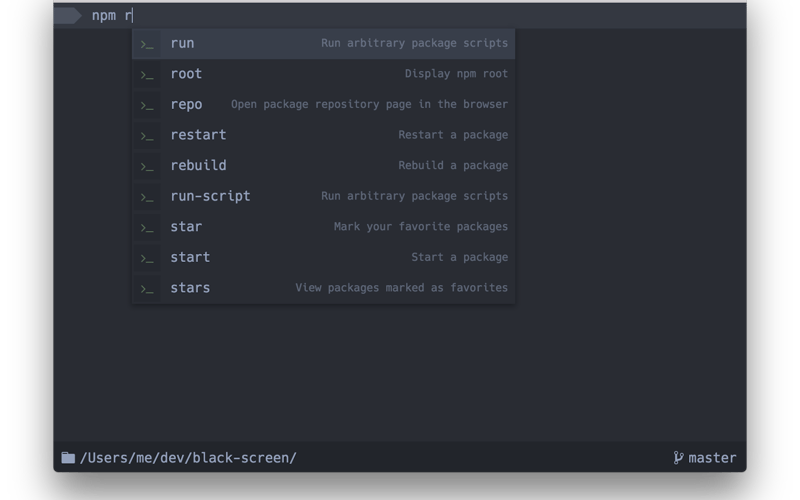This screenshot has height=500, width=800.
Task: Select the 'stars' suggestion
Action: pos(323,288)
